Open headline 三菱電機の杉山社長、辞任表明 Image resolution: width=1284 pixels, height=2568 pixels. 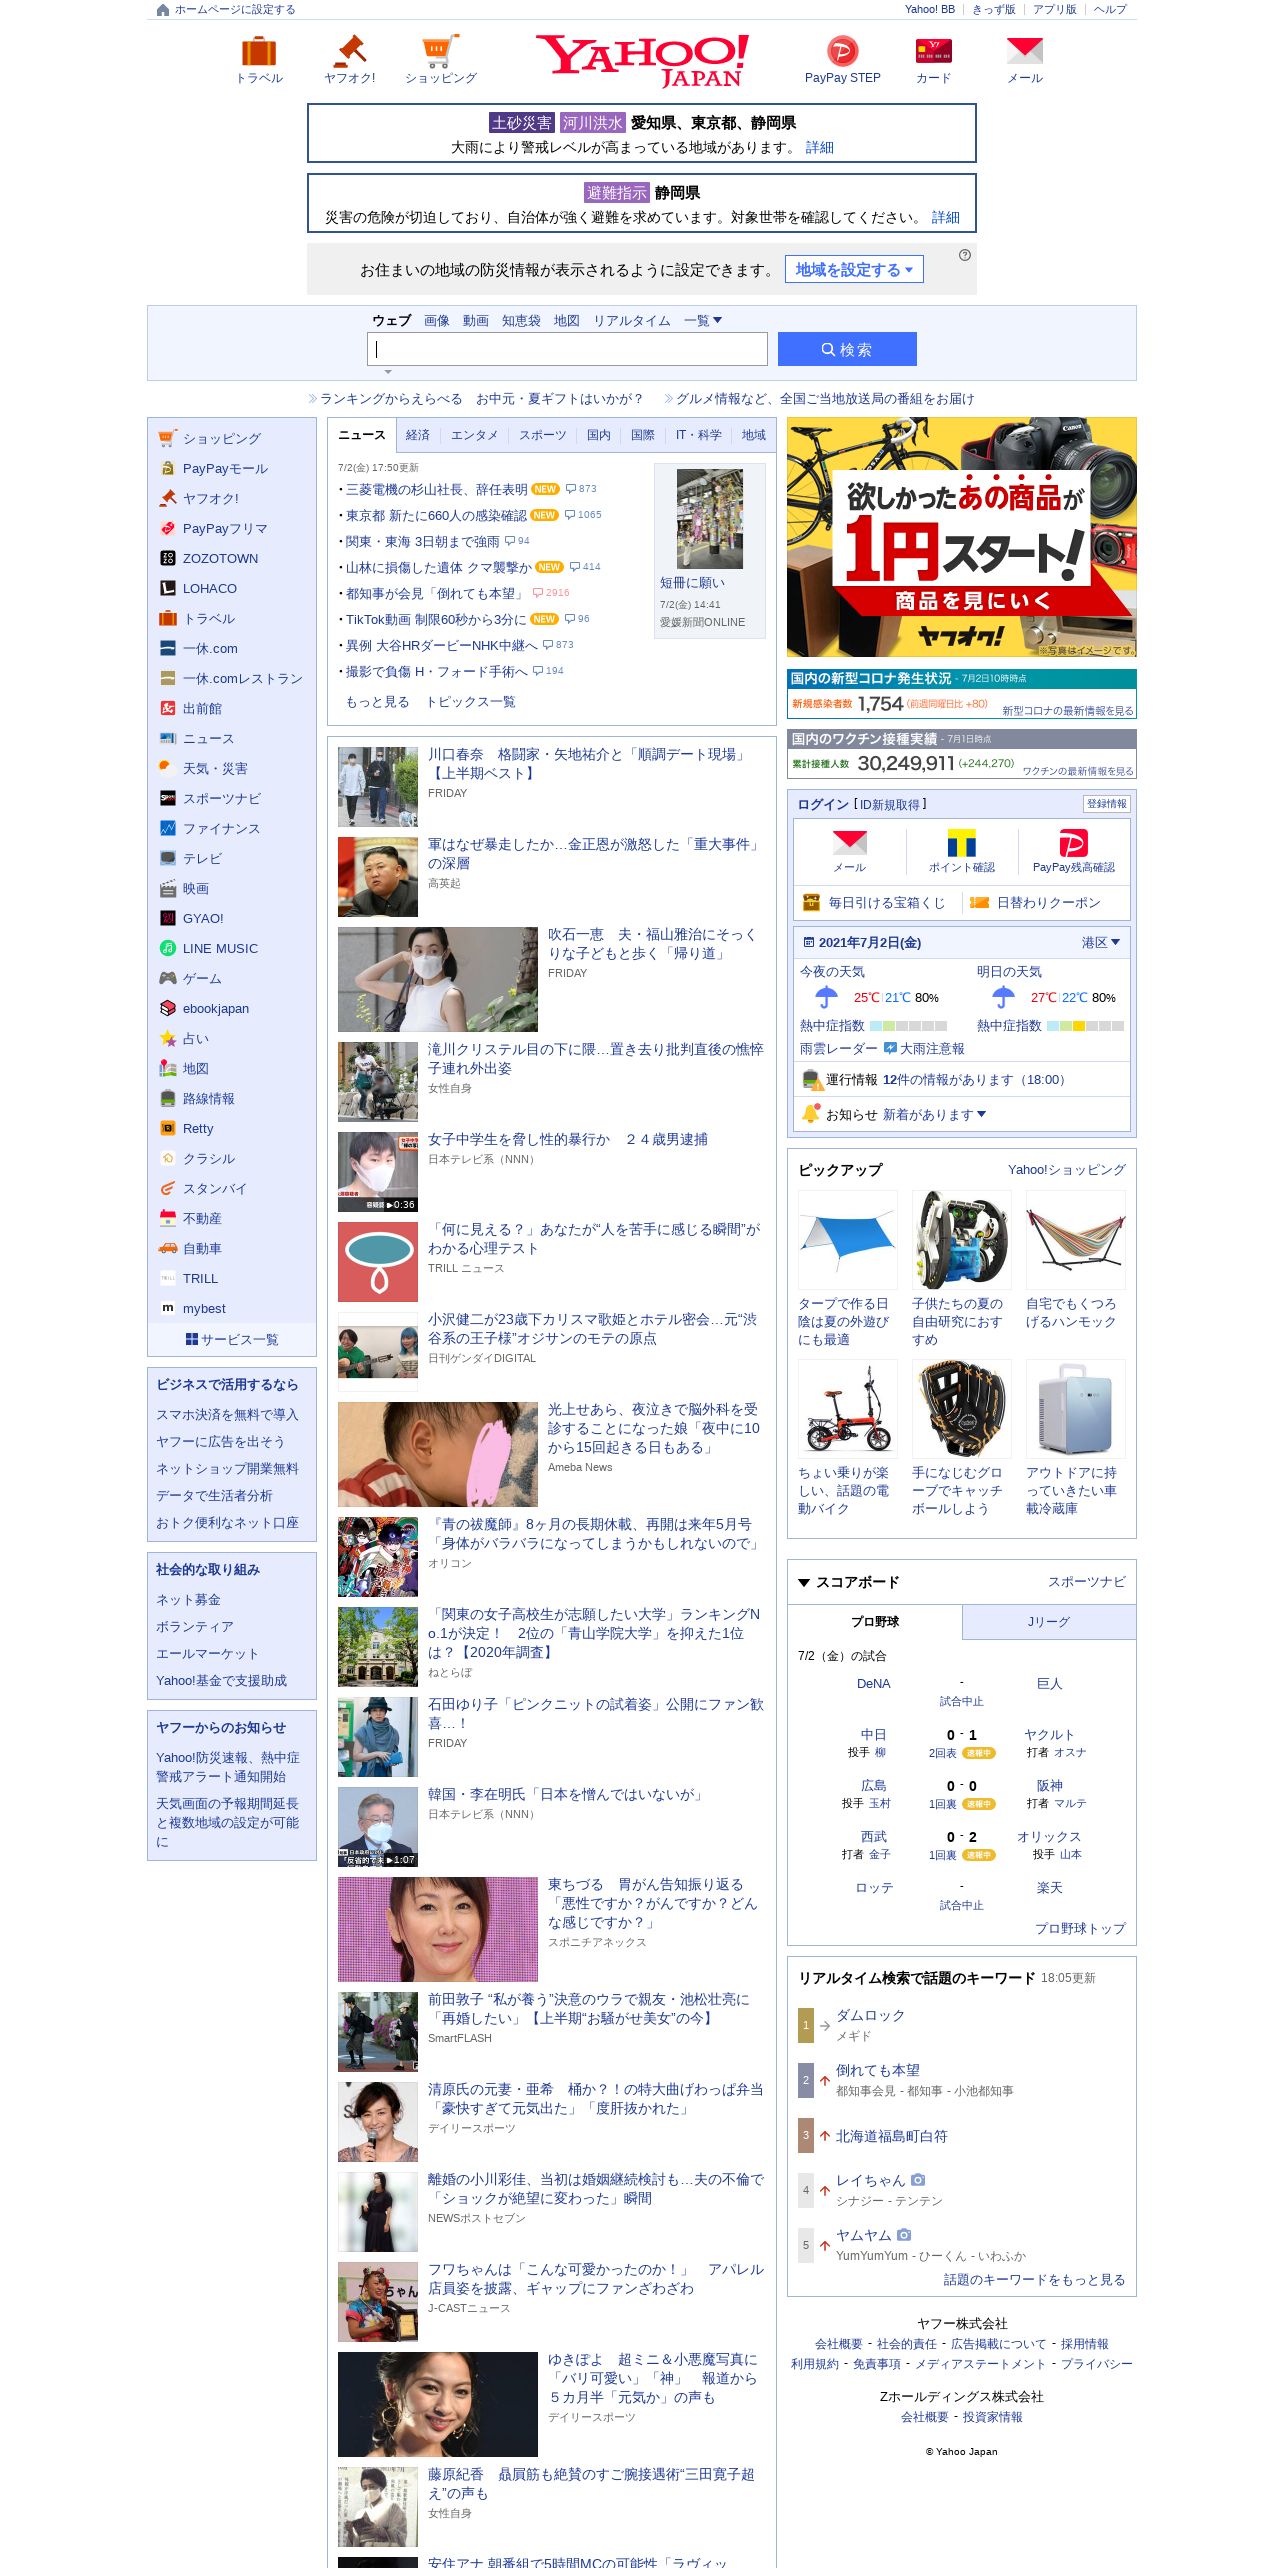point(437,489)
